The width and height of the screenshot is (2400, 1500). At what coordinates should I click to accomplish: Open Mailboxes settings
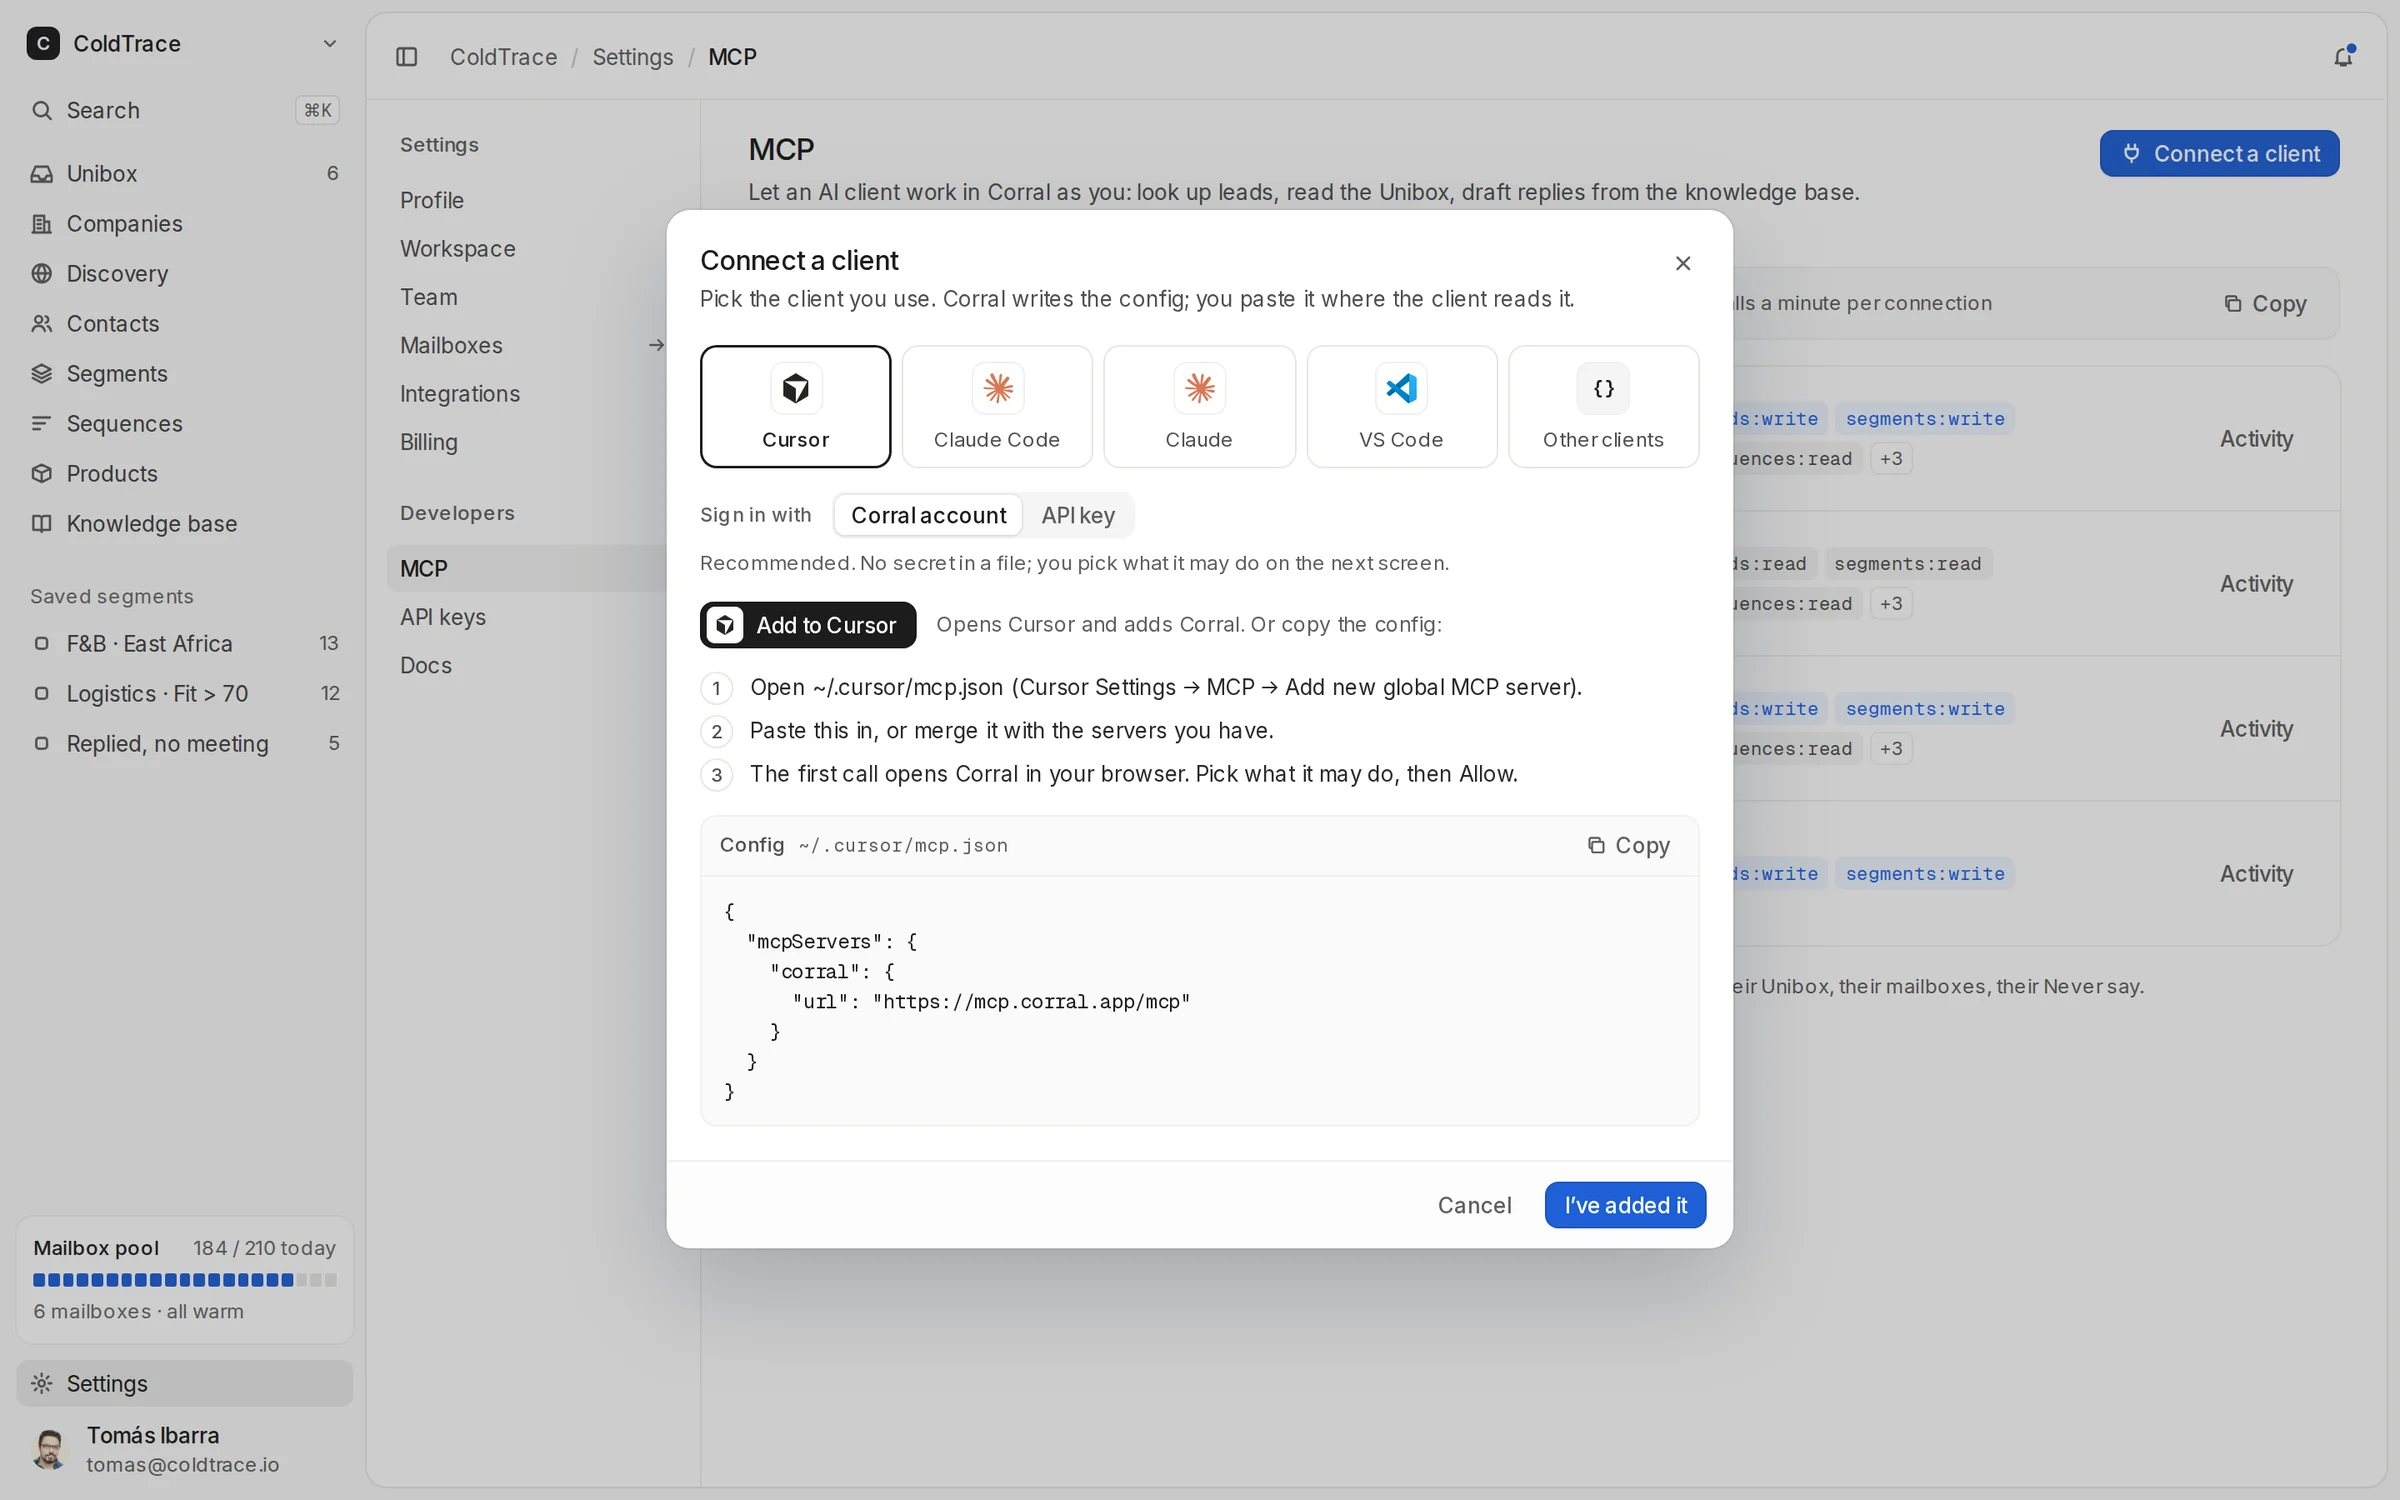tap(527, 345)
